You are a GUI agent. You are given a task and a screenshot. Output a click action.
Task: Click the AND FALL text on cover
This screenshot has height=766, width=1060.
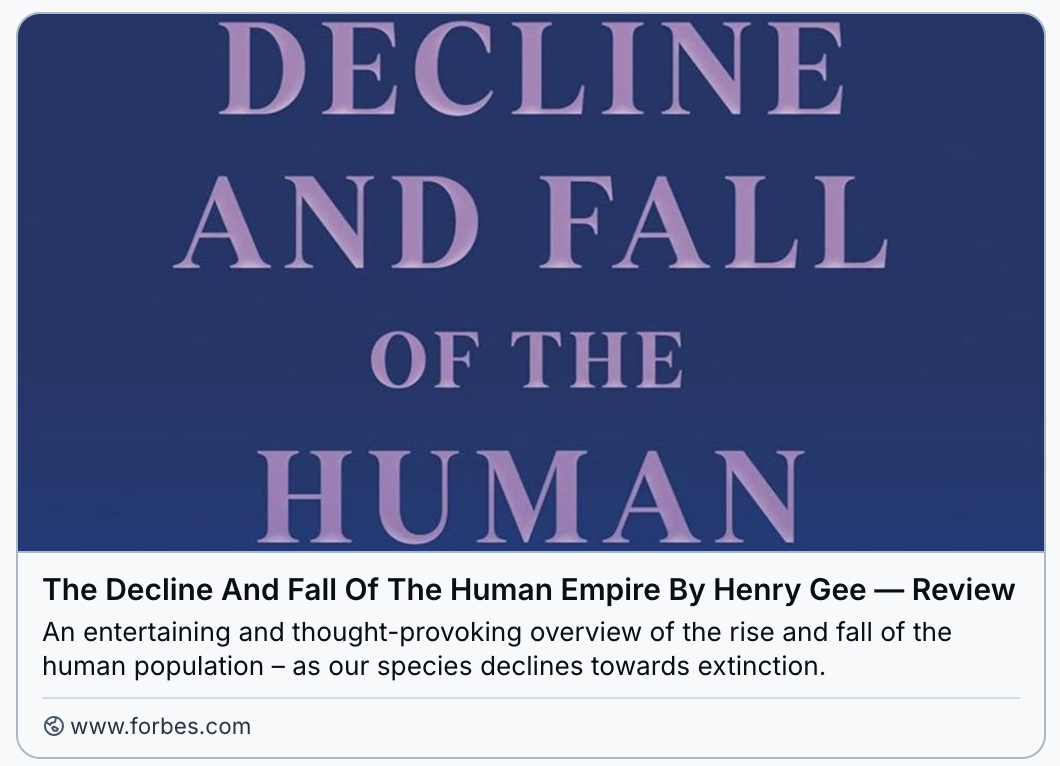(x=531, y=222)
